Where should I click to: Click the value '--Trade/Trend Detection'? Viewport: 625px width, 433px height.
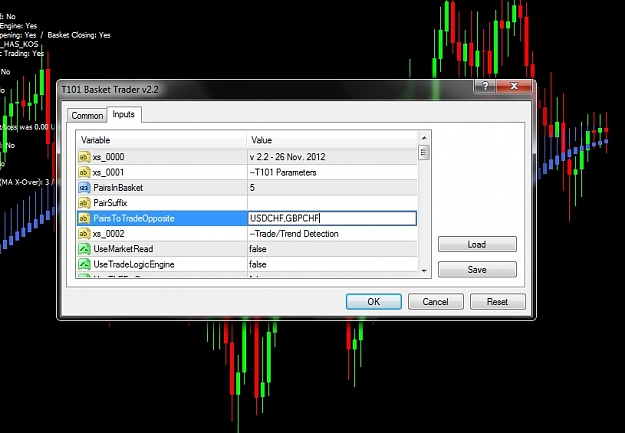pyautogui.click(x=294, y=234)
